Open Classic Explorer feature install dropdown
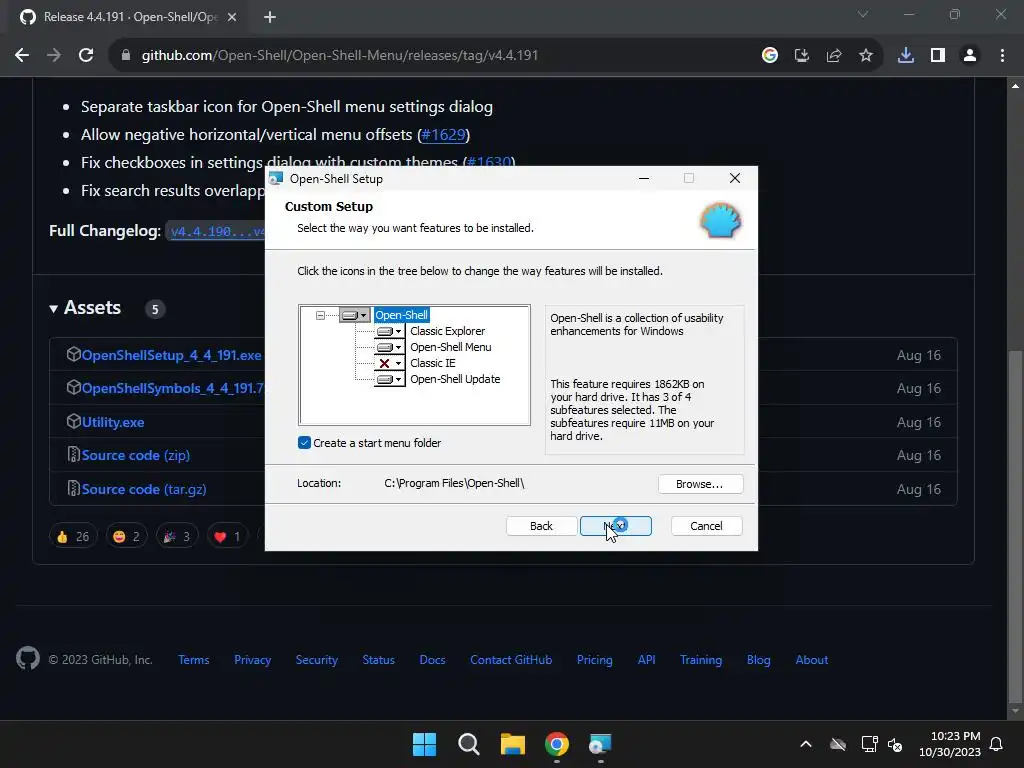The image size is (1024, 768). click(389, 331)
